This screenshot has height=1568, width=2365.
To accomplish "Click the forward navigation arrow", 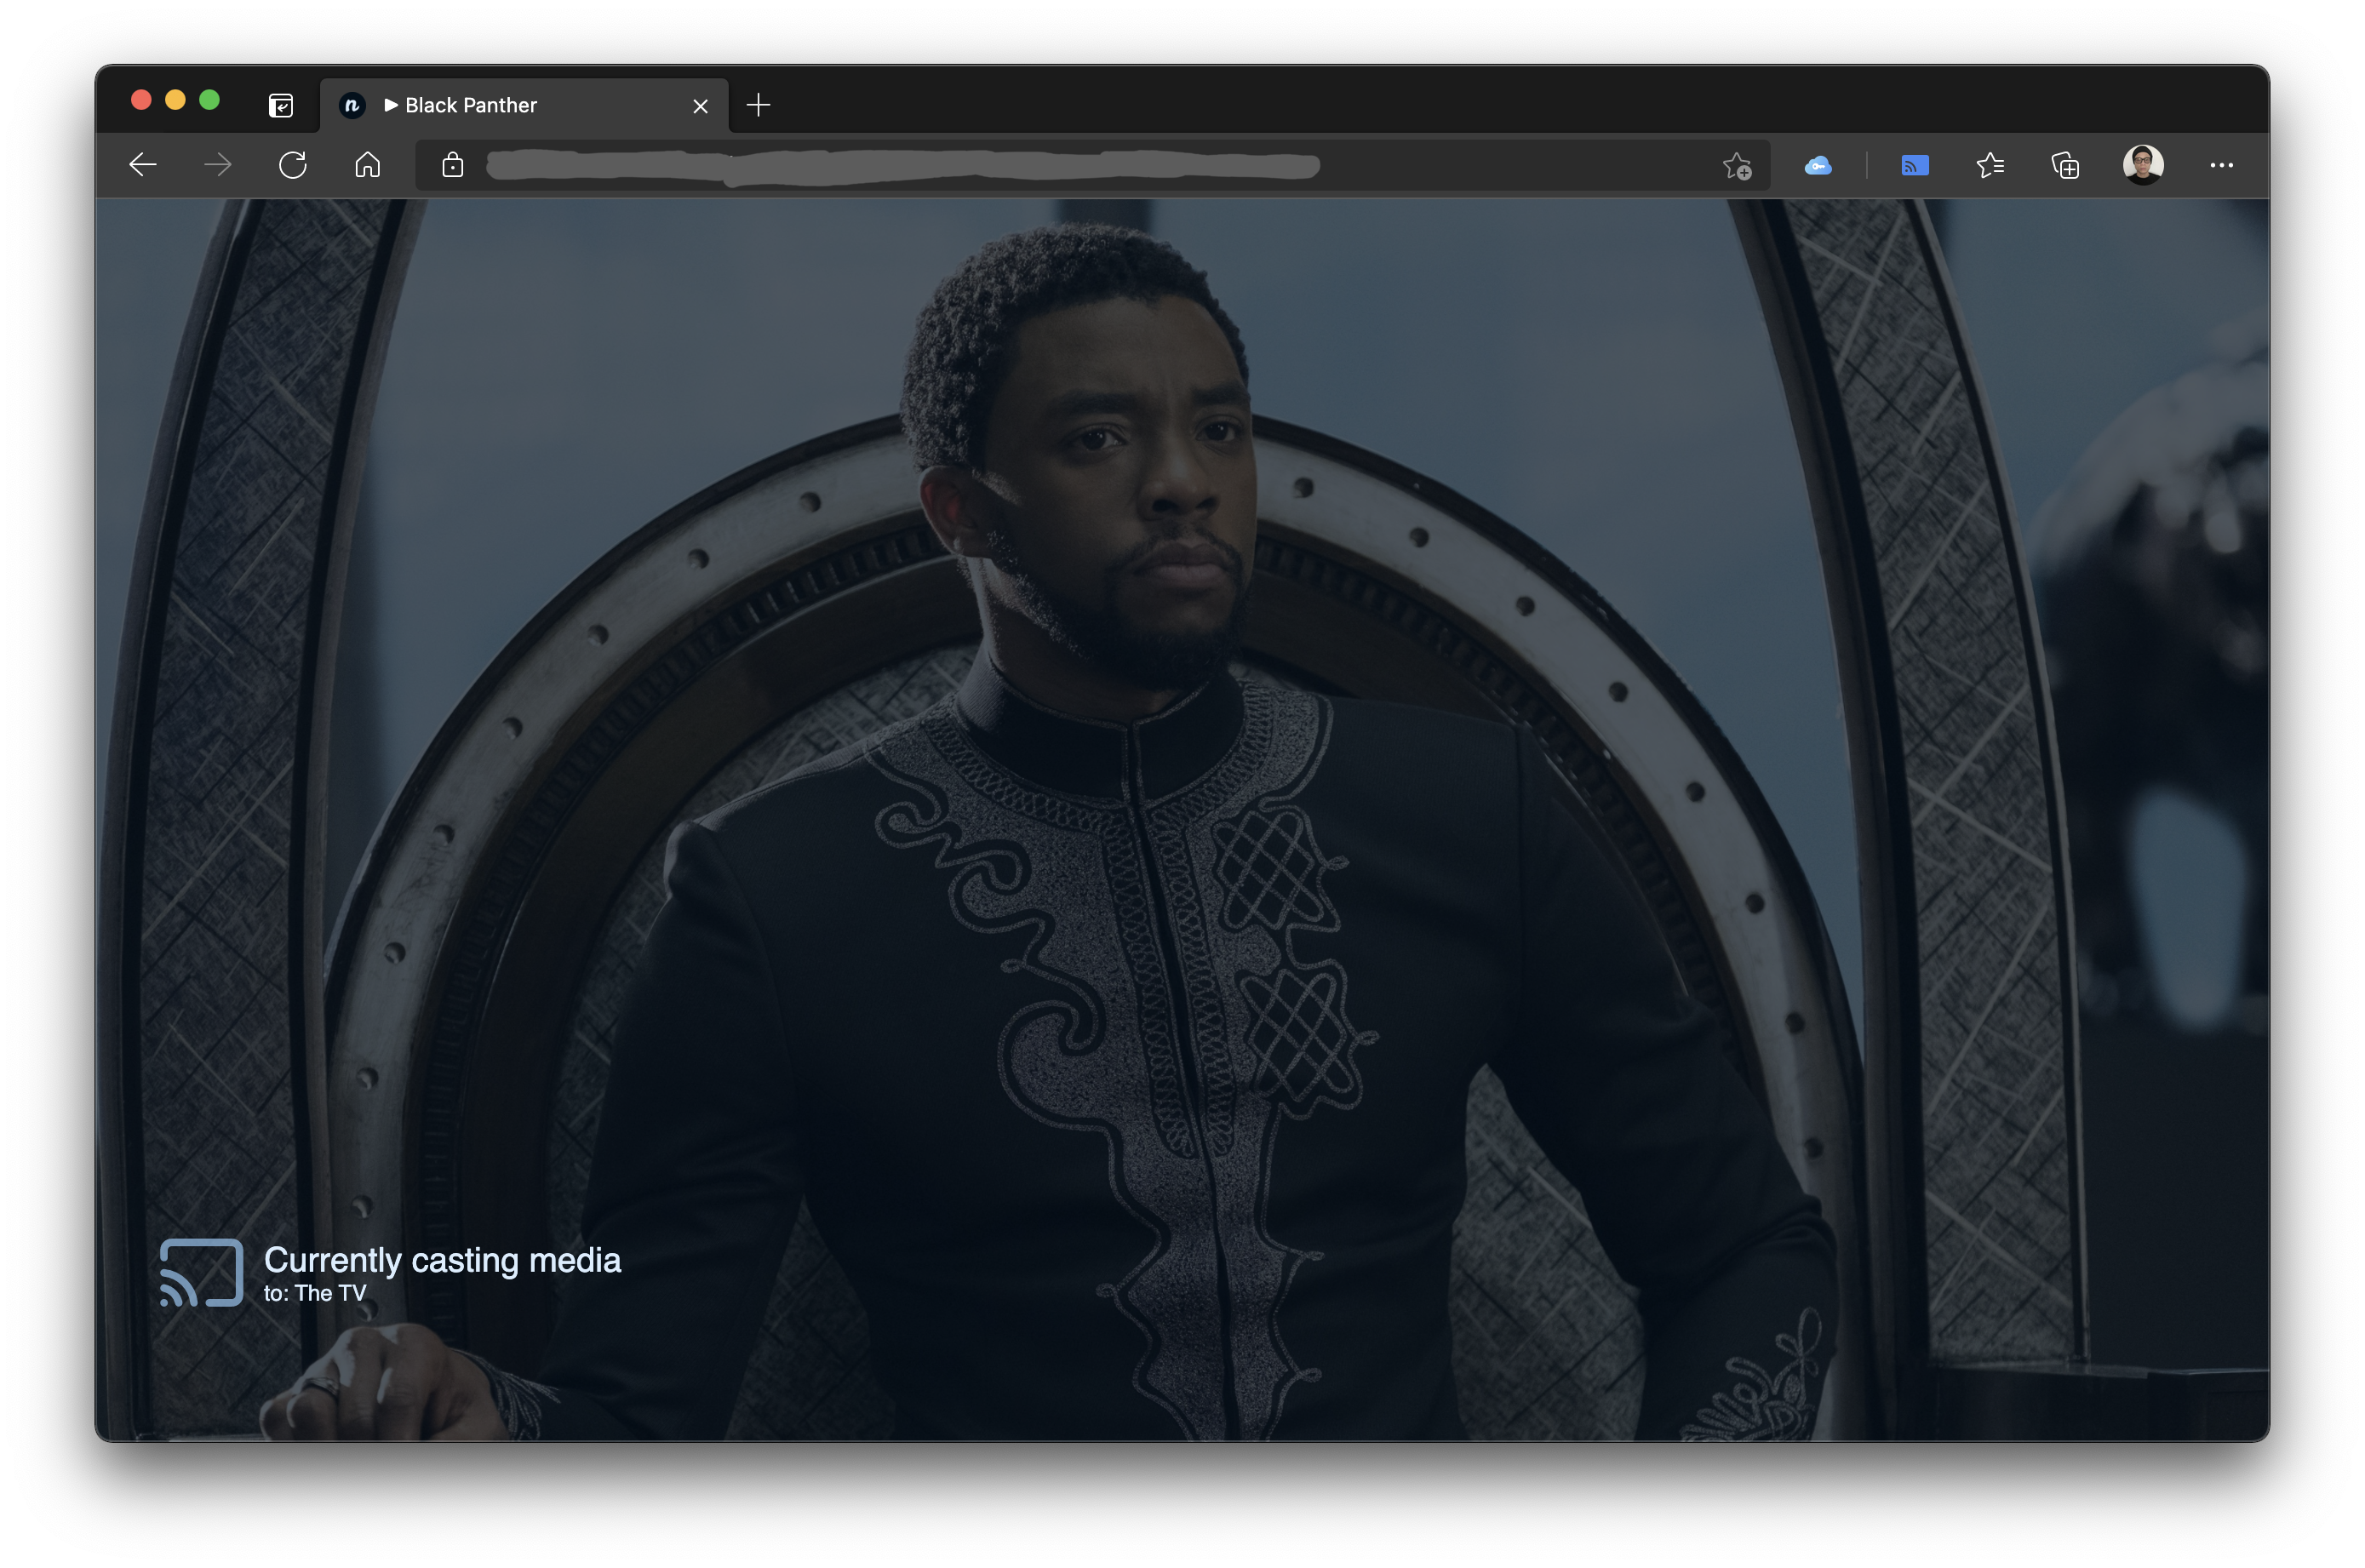I will click(218, 165).
